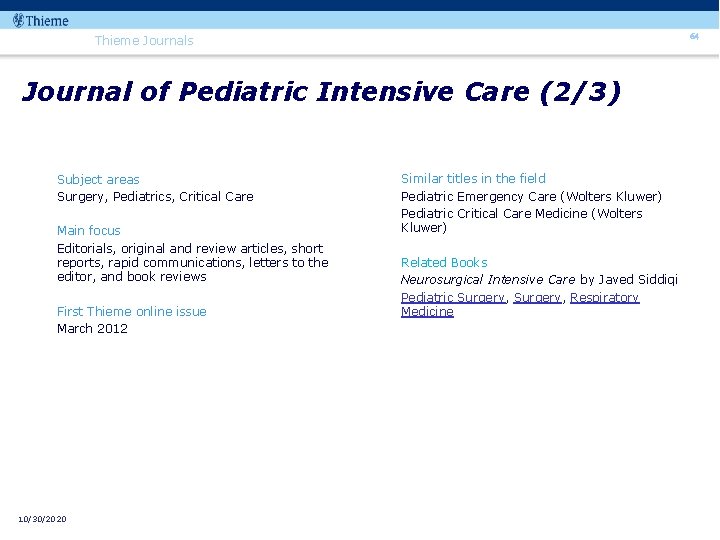The width and height of the screenshot is (720, 540).
Task: Click the 'Main focus' heading
Action: (x=89, y=231)
